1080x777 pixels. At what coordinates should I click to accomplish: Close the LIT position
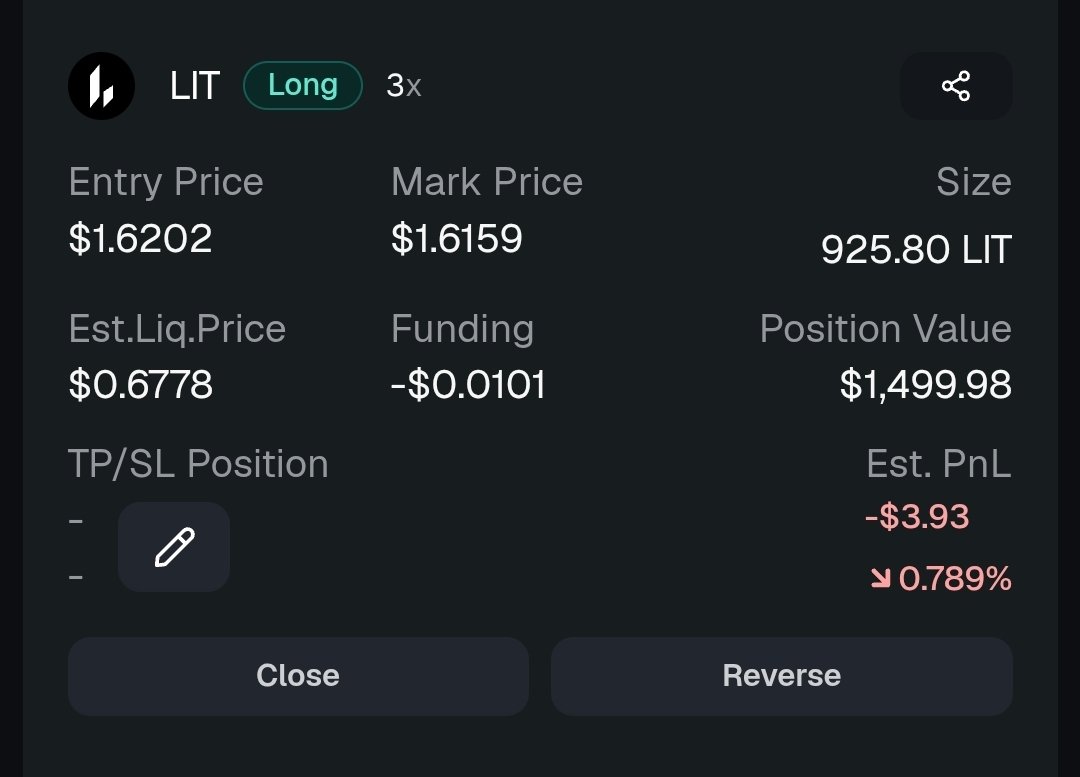pos(298,676)
